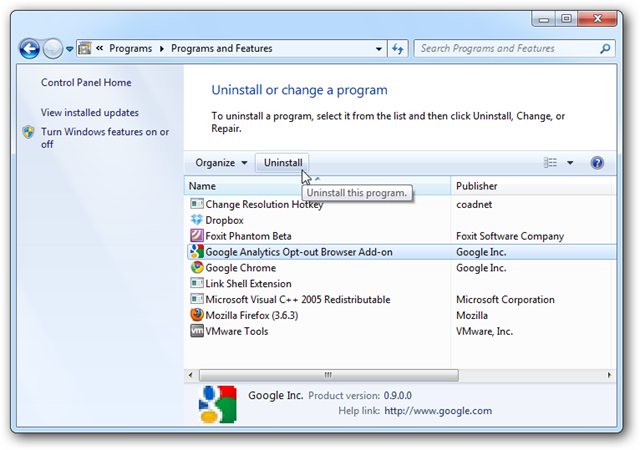This screenshot has height=450, width=640.
Task: Select the Dropbox entry name
Action: tap(224, 220)
